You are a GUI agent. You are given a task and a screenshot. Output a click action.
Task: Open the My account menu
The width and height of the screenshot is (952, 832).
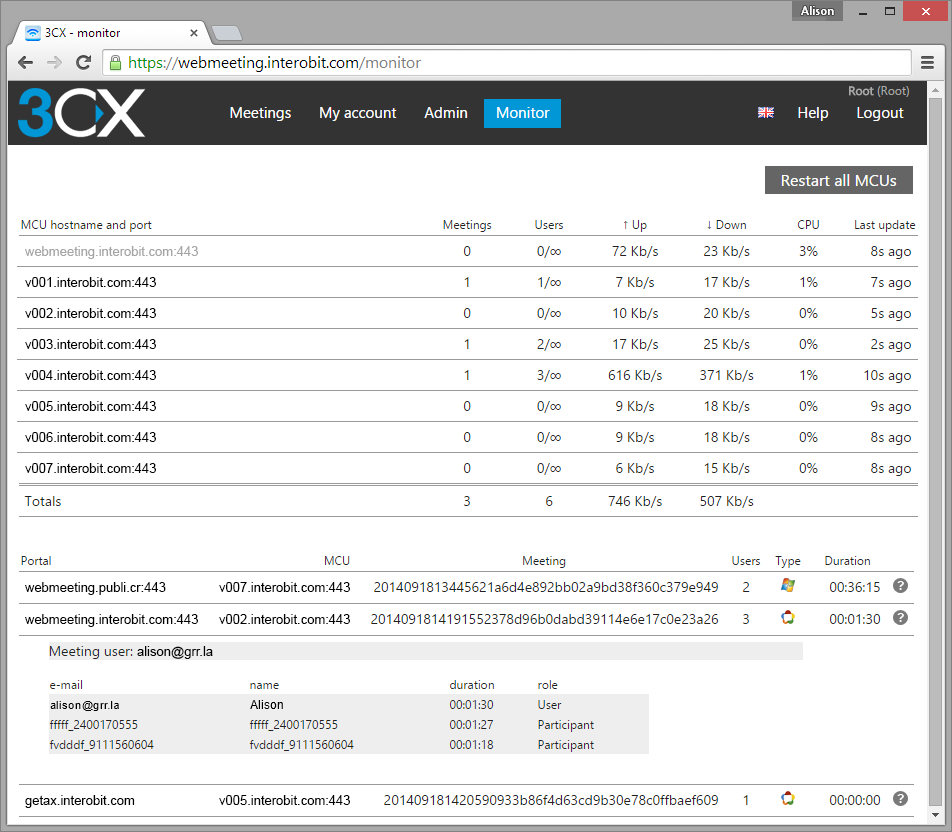click(x=358, y=113)
